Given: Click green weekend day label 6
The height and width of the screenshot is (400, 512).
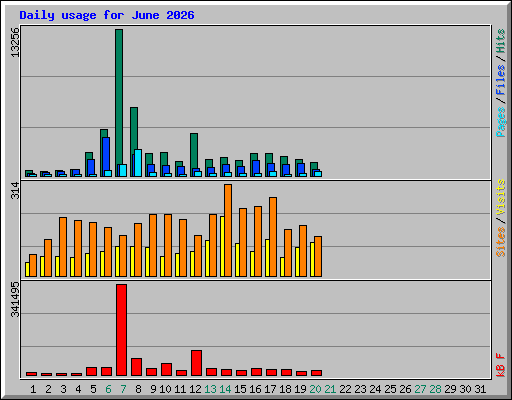Looking at the screenshot, I should (108, 389).
